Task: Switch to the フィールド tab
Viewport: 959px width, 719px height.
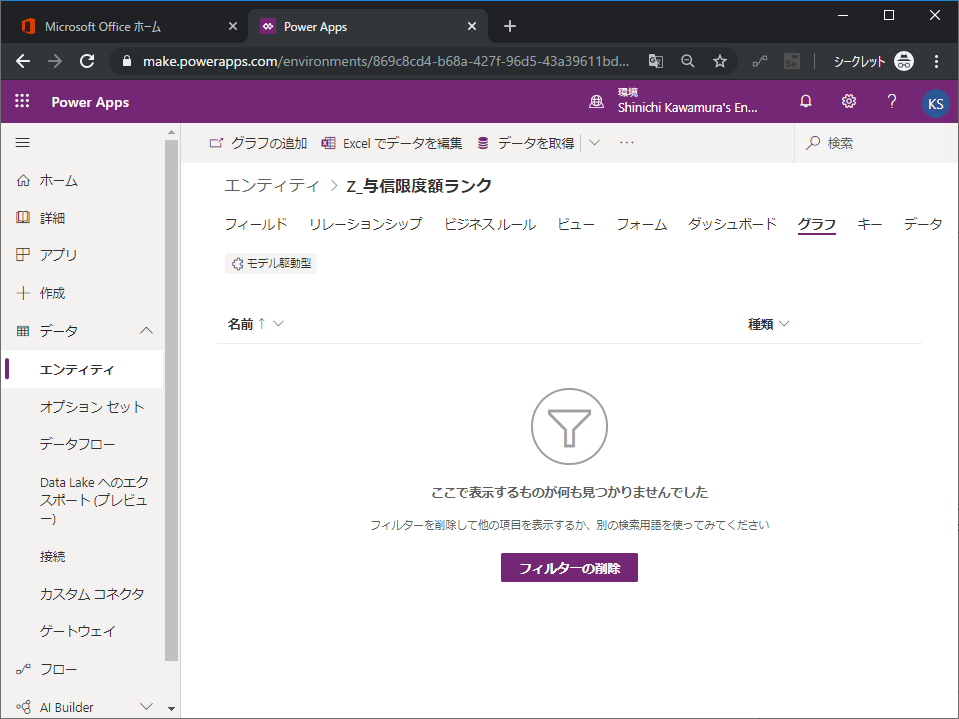Action: tap(256, 224)
